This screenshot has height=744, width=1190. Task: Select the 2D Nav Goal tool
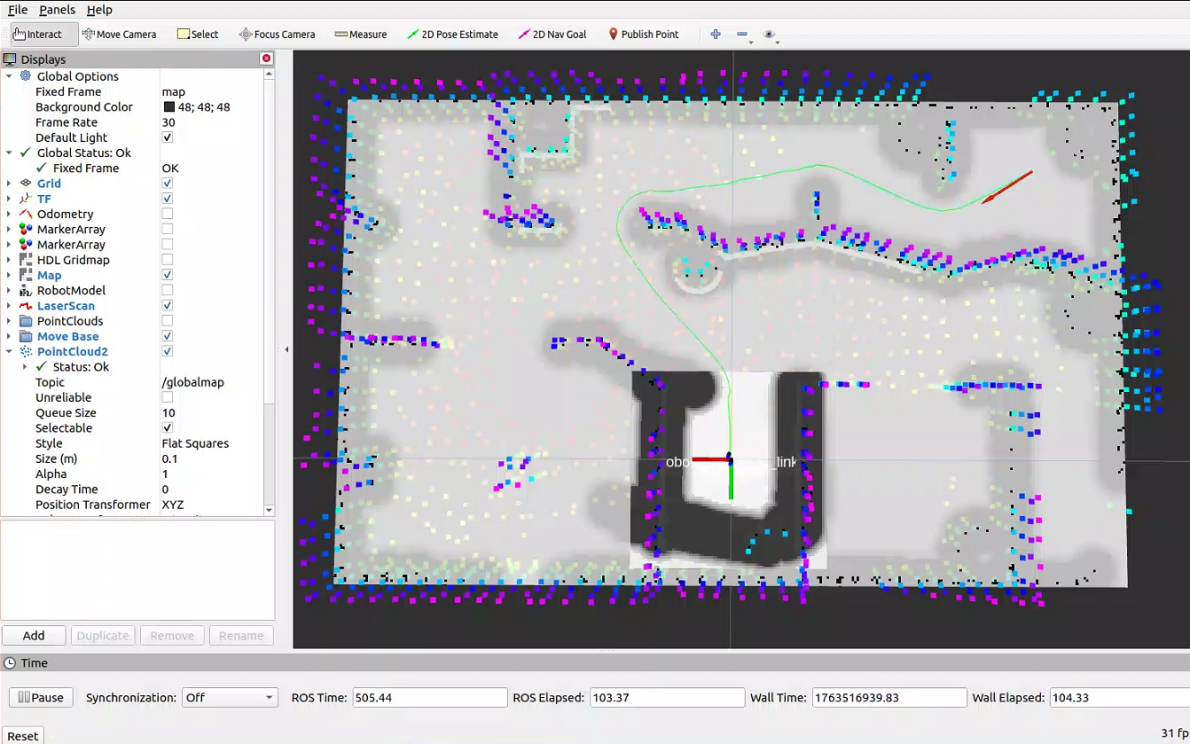552,34
